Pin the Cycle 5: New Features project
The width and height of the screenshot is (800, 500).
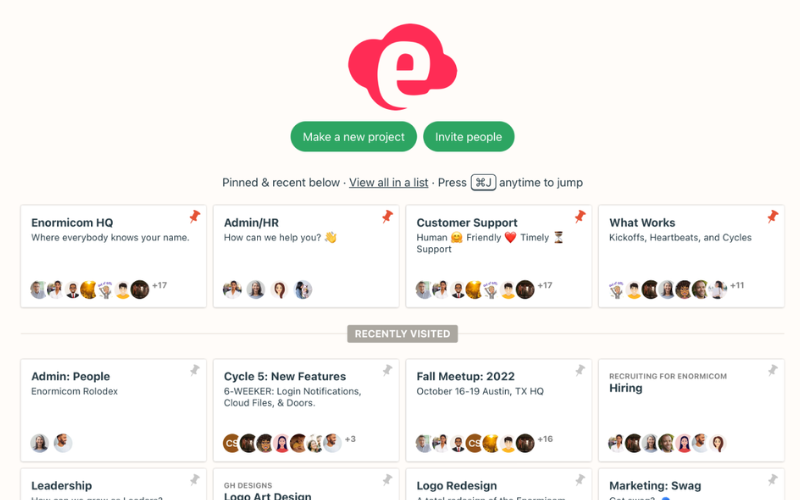388,370
